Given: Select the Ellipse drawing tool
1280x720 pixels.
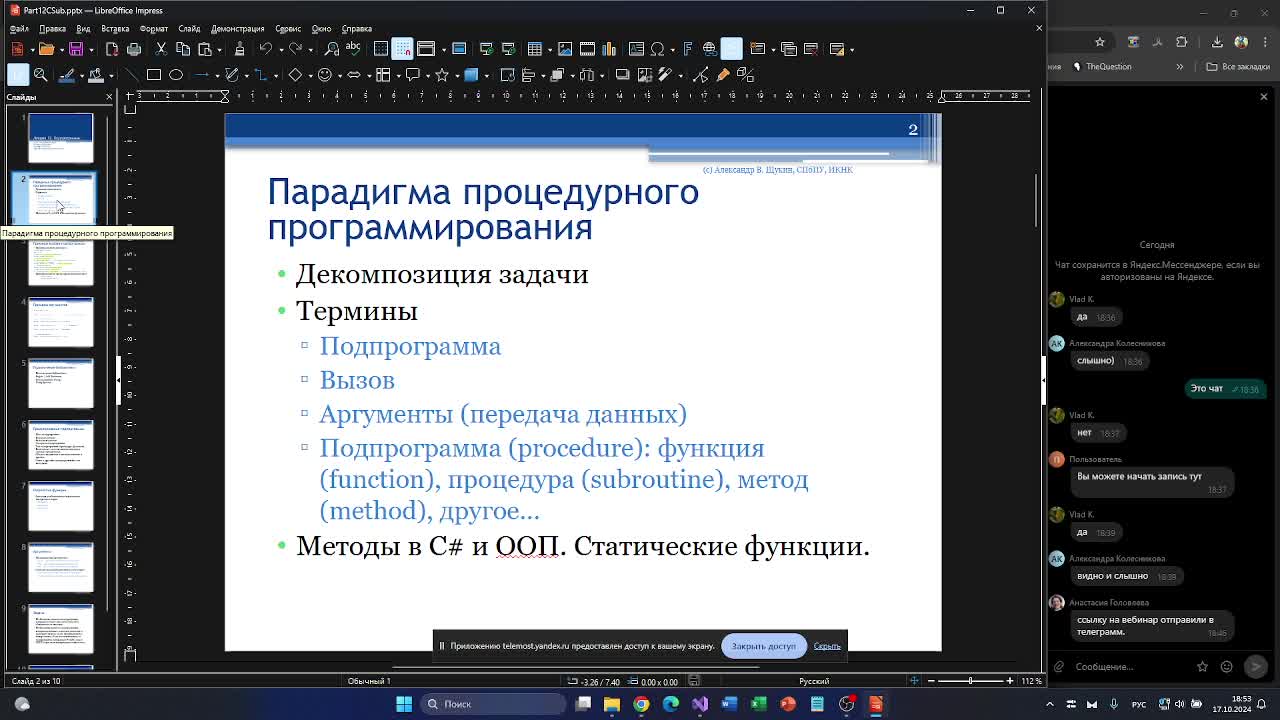Looking at the screenshot, I should 175,75.
